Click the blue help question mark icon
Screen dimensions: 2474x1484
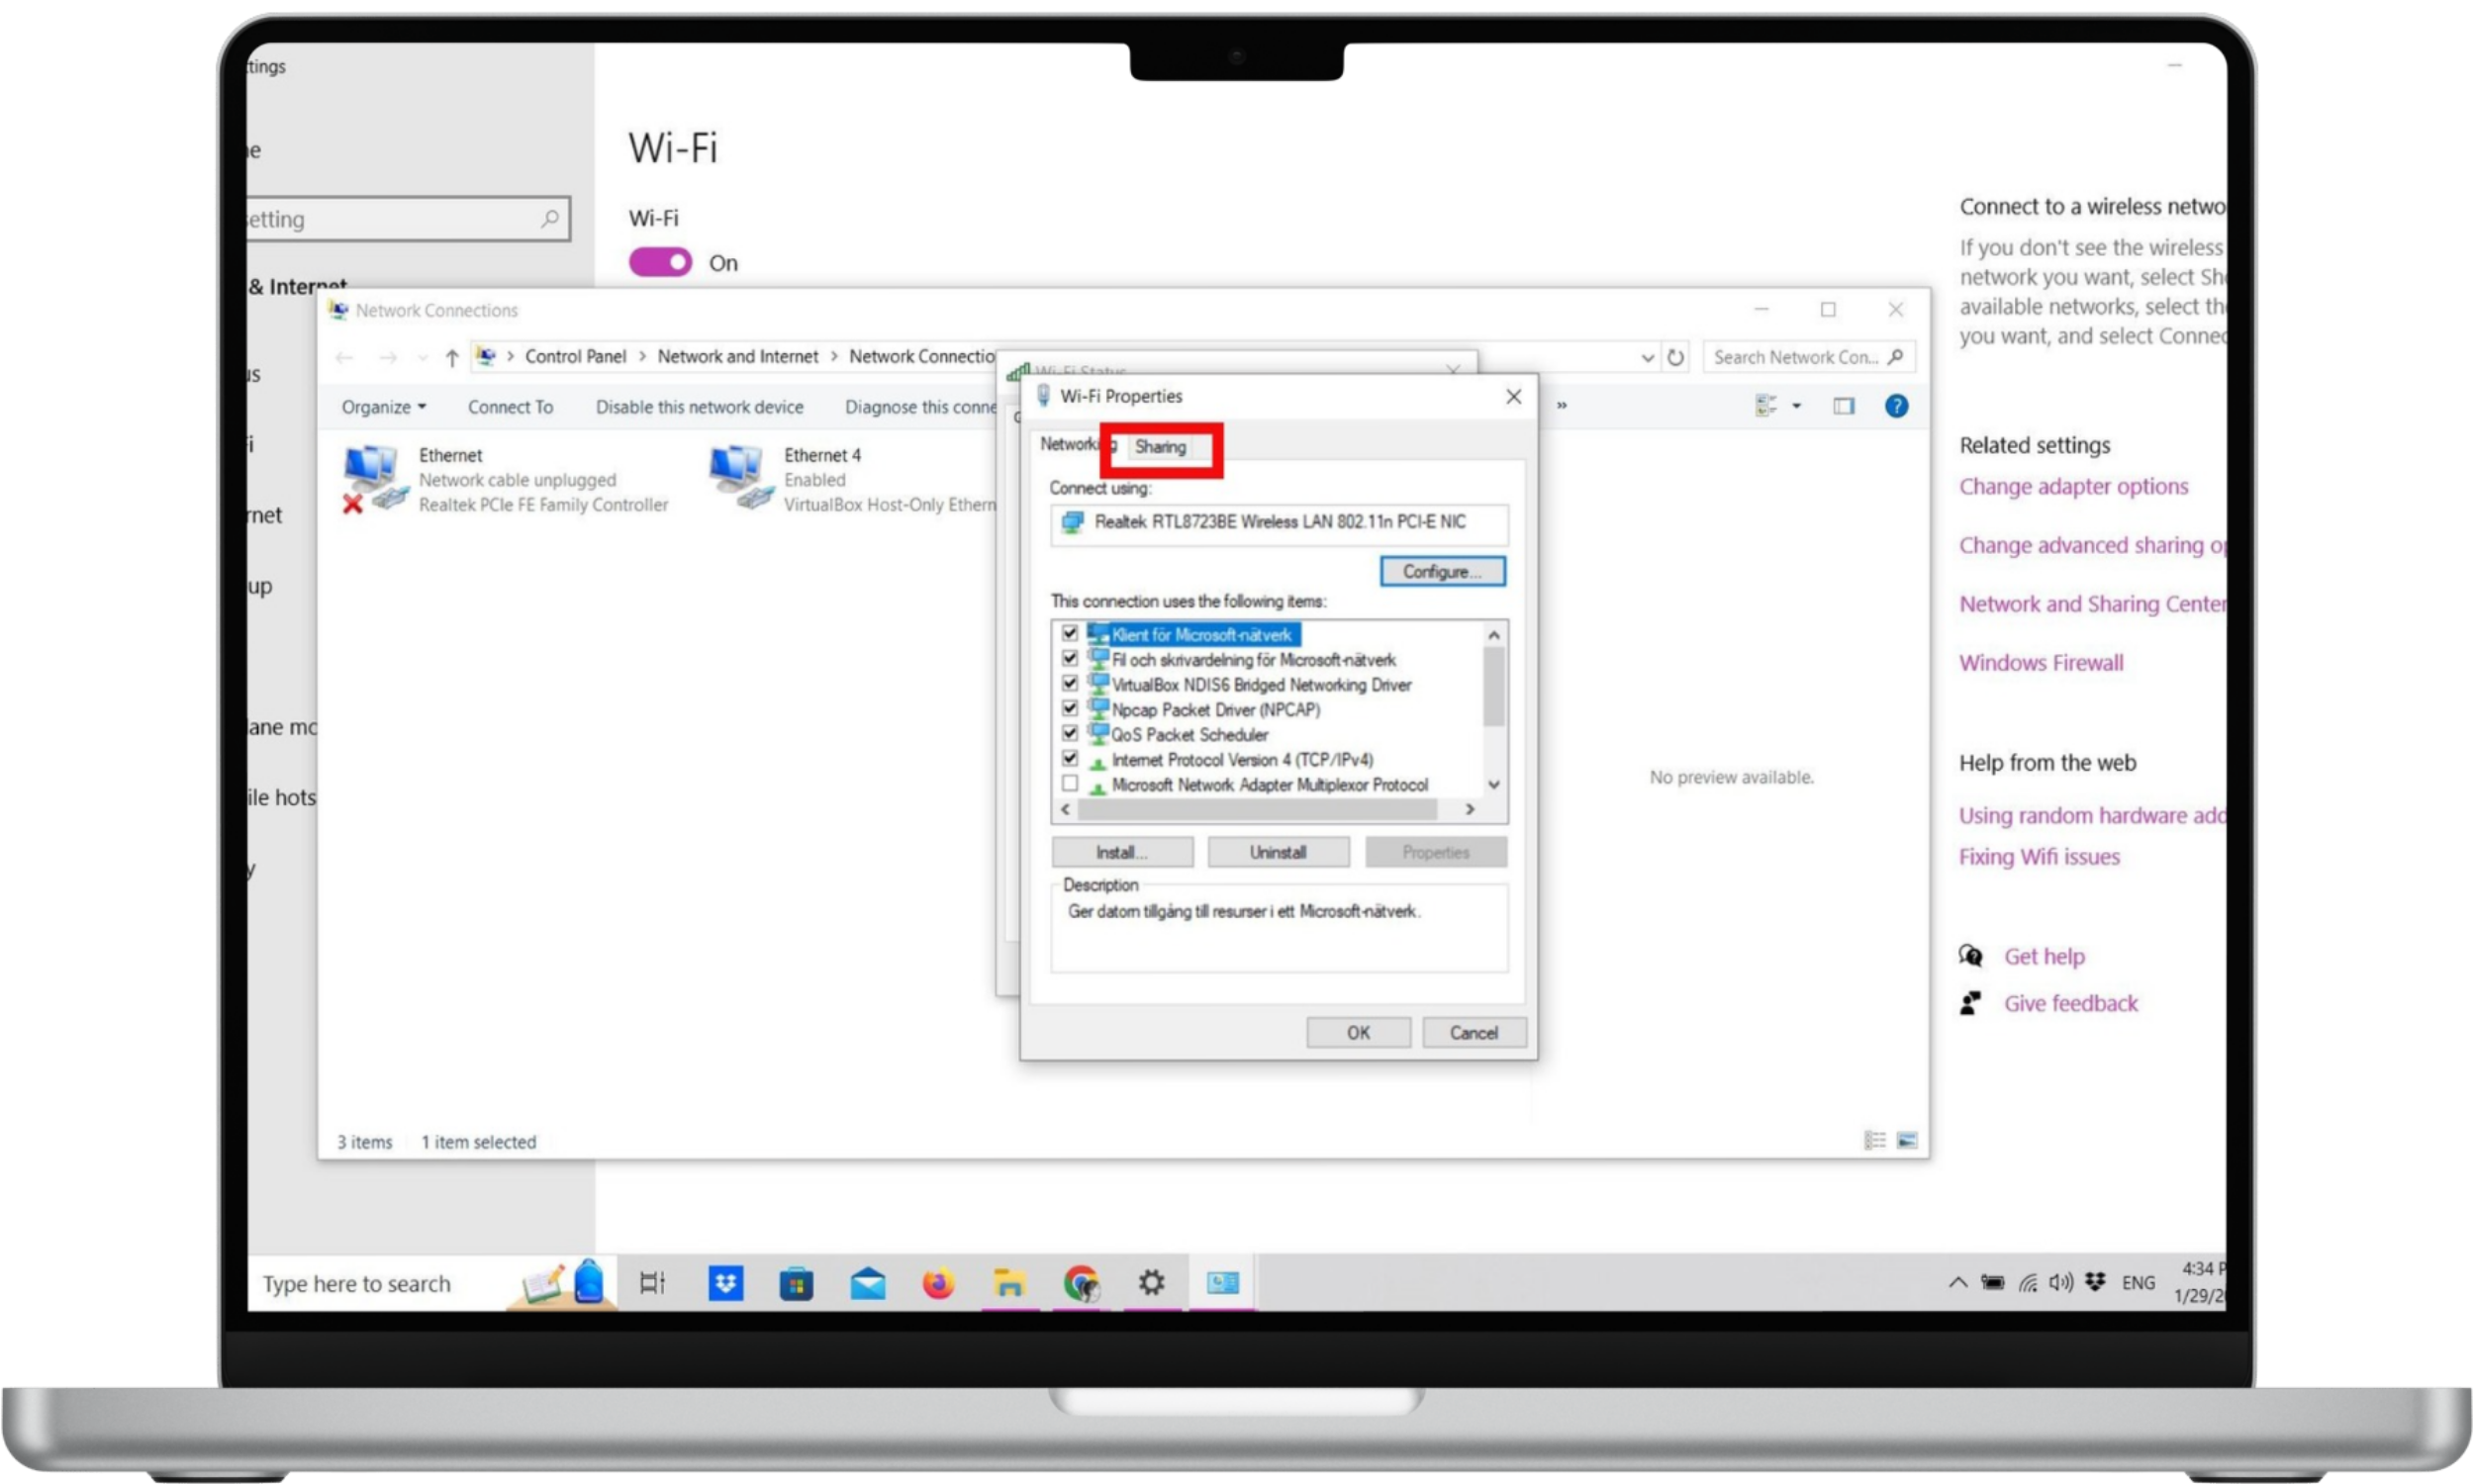(x=1895, y=406)
